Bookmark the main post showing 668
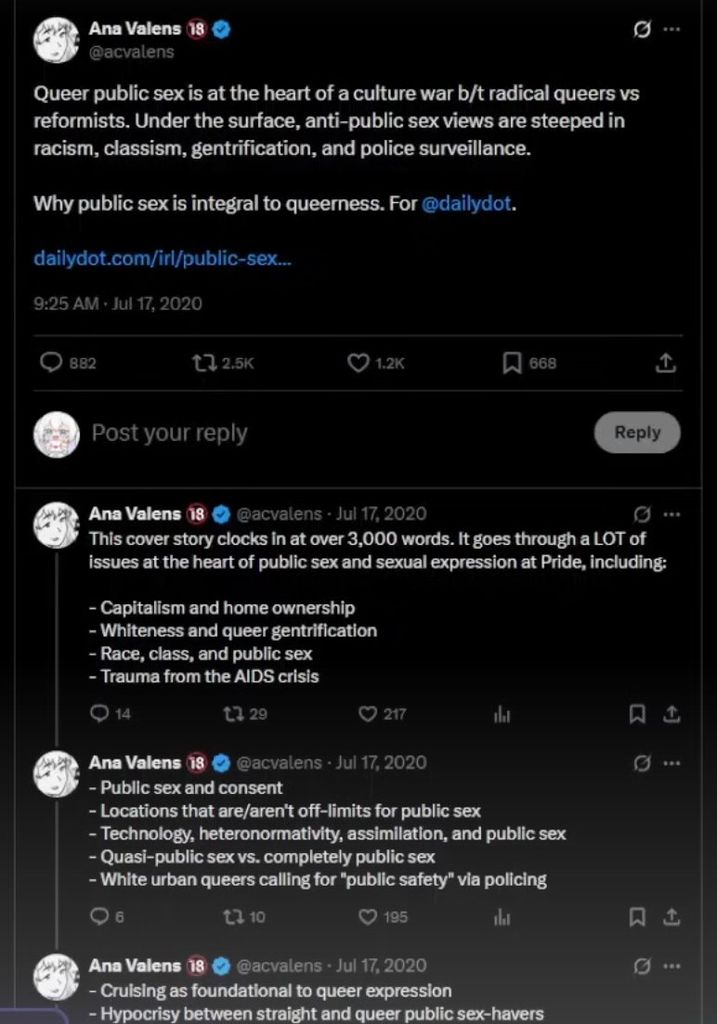 point(513,364)
